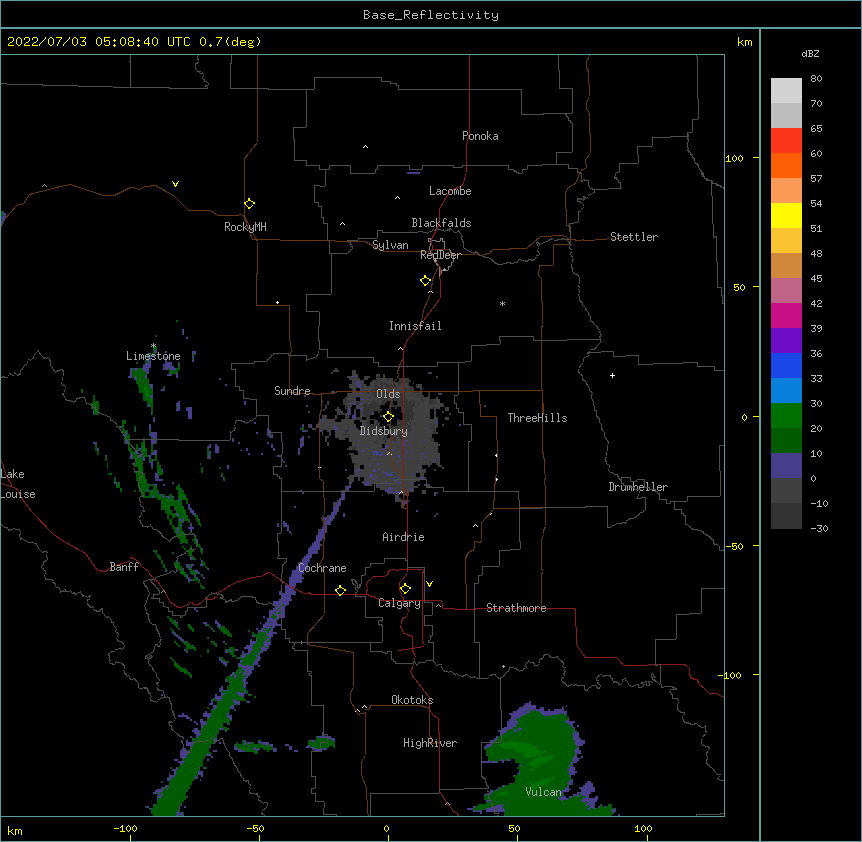The height and width of the screenshot is (842, 862).
Task: Click the Okotoks city label
Action: [x=412, y=700]
